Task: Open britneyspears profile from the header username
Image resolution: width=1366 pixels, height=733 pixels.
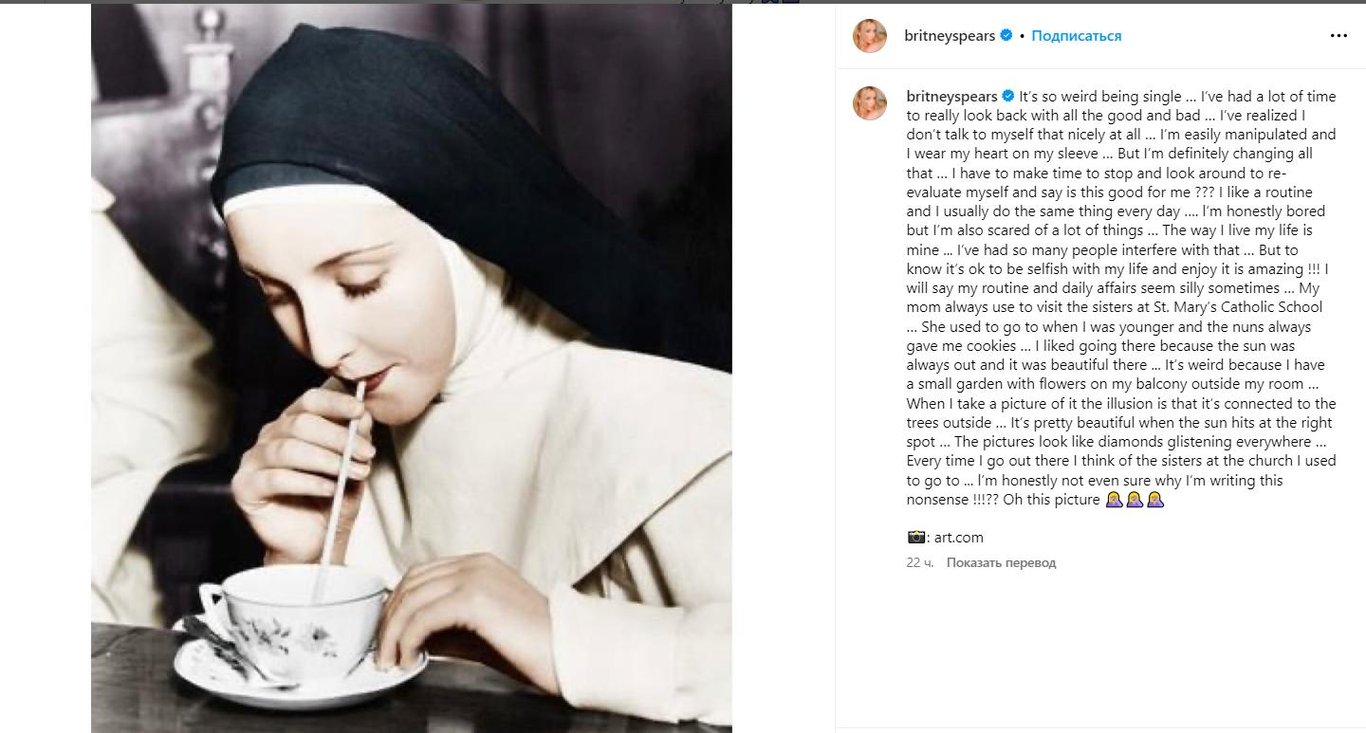Action: point(950,36)
